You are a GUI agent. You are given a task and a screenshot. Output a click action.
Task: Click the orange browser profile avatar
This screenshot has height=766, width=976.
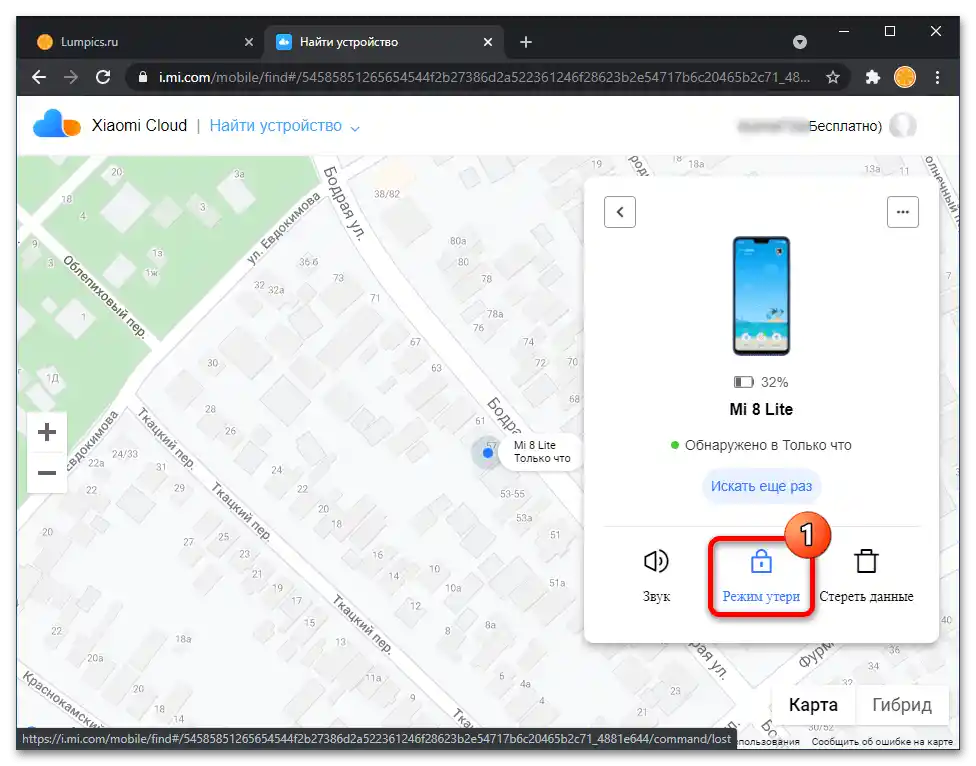[x=904, y=77]
